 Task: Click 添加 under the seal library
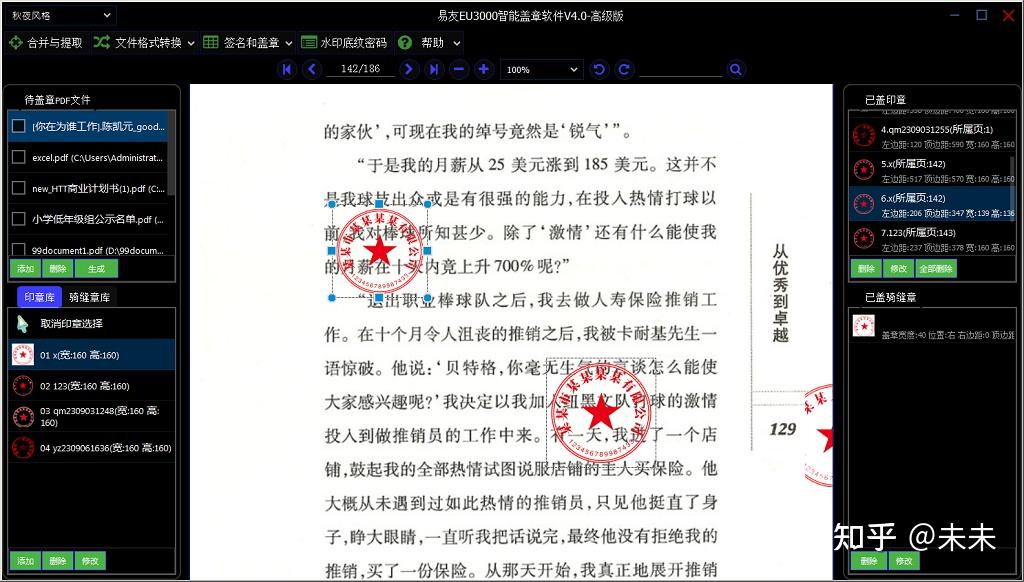click(25, 561)
